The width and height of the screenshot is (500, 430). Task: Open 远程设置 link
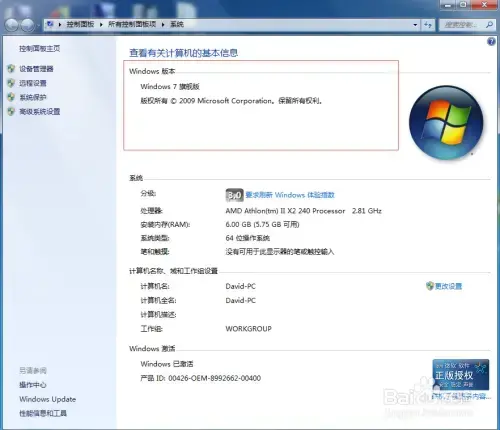point(33,83)
